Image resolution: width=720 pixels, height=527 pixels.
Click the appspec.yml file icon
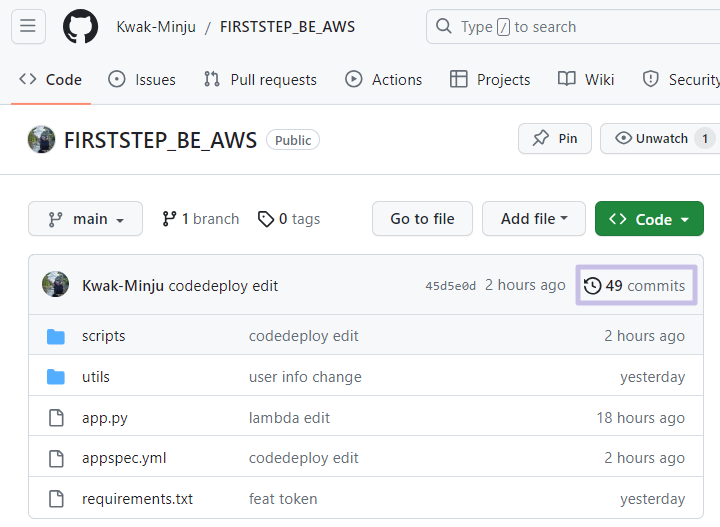pyautogui.click(x=56, y=458)
